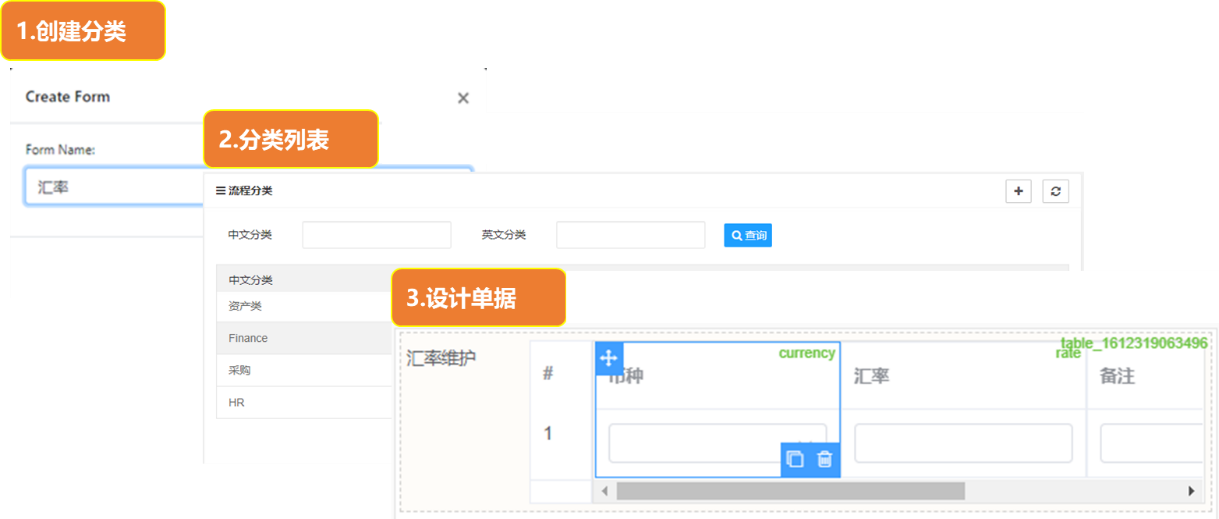The width and height of the screenshot is (1219, 519).
Task: Click the move handle on currency column
Action: point(609,358)
